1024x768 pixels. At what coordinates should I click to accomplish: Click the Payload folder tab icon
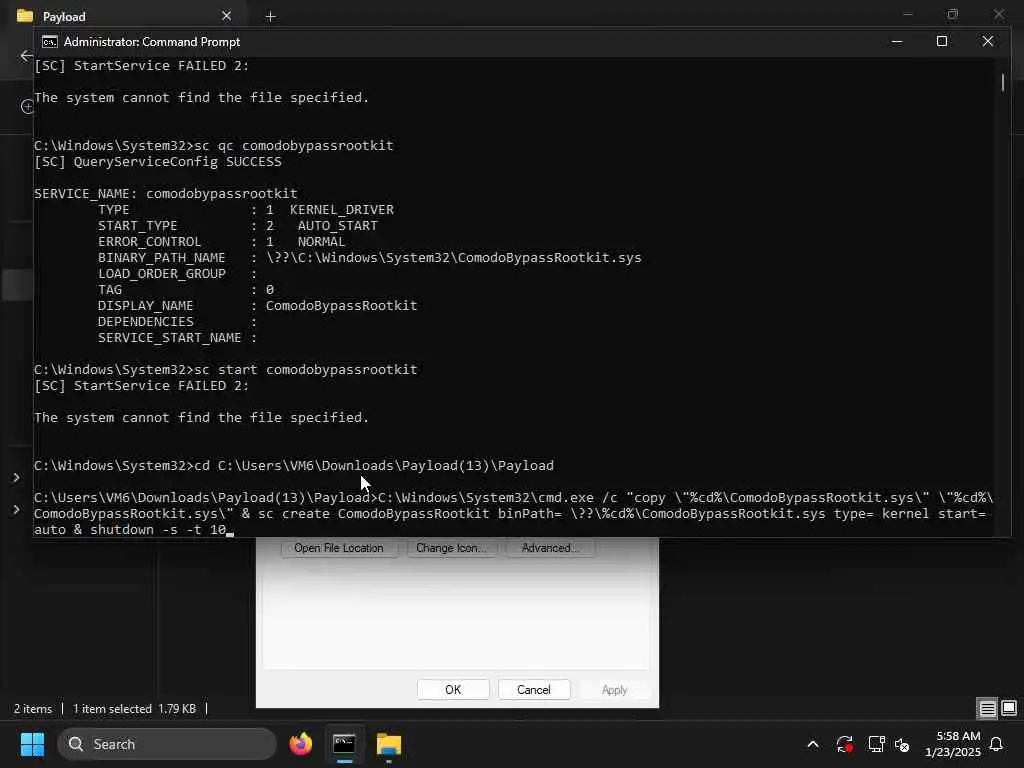pyautogui.click(x=25, y=16)
